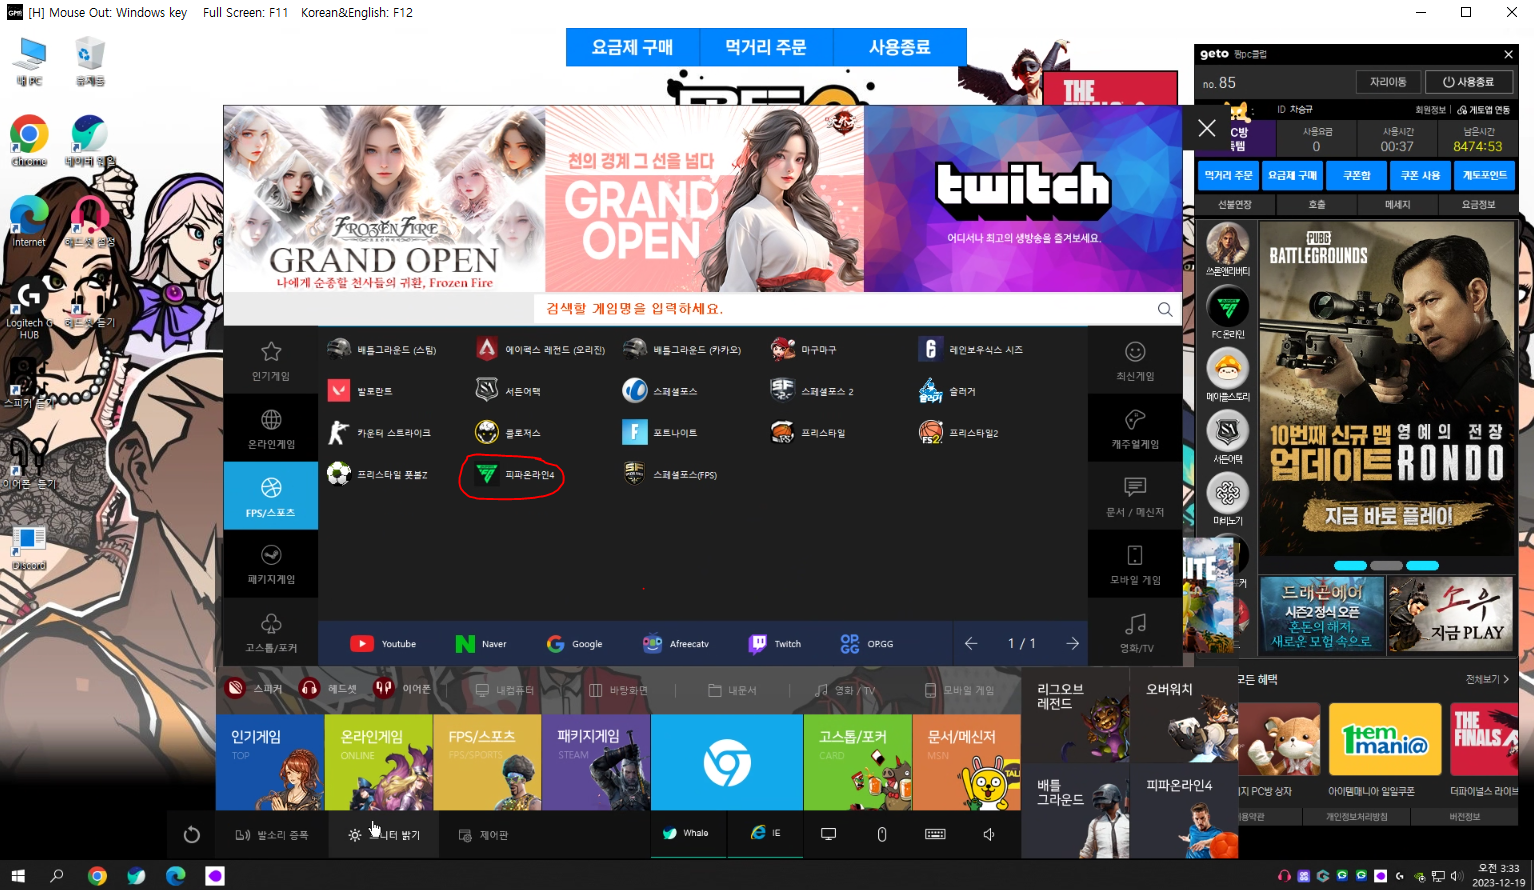
Task: Launch 클로저스 from the game list
Action: tap(508, 432)
